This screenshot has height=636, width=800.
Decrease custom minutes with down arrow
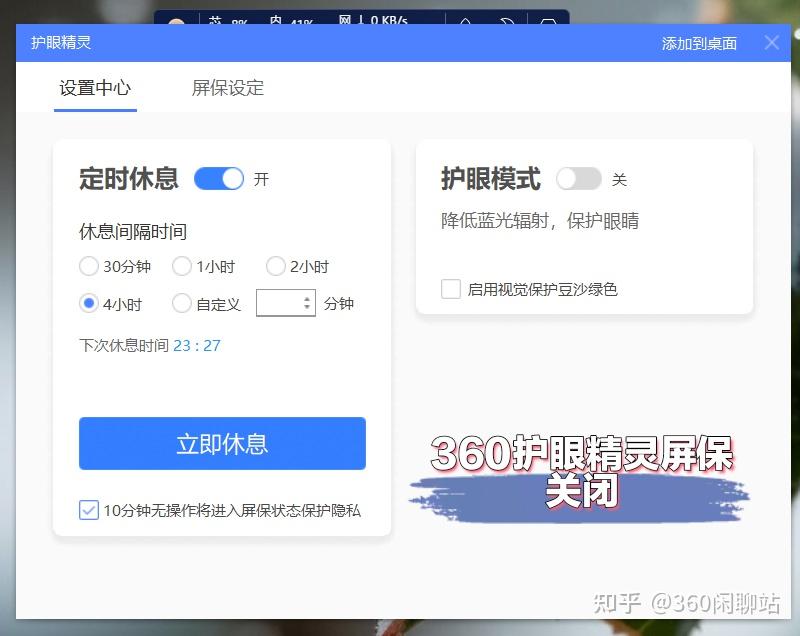click(x=307, y=307)
